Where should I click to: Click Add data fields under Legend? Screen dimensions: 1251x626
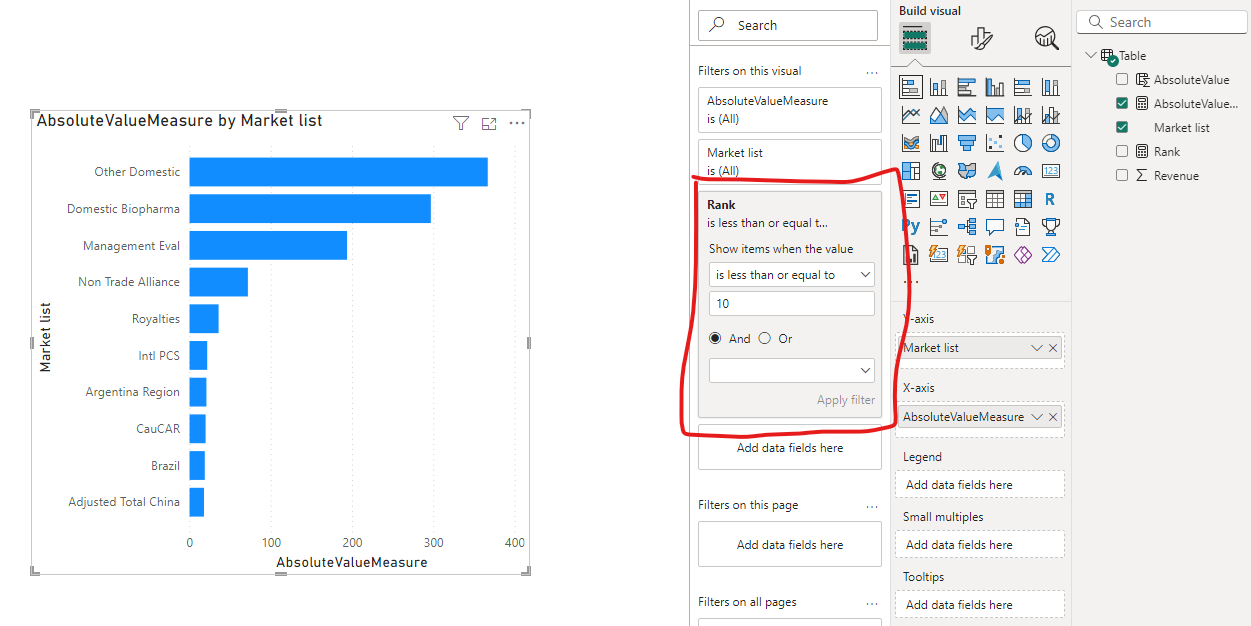980,485
